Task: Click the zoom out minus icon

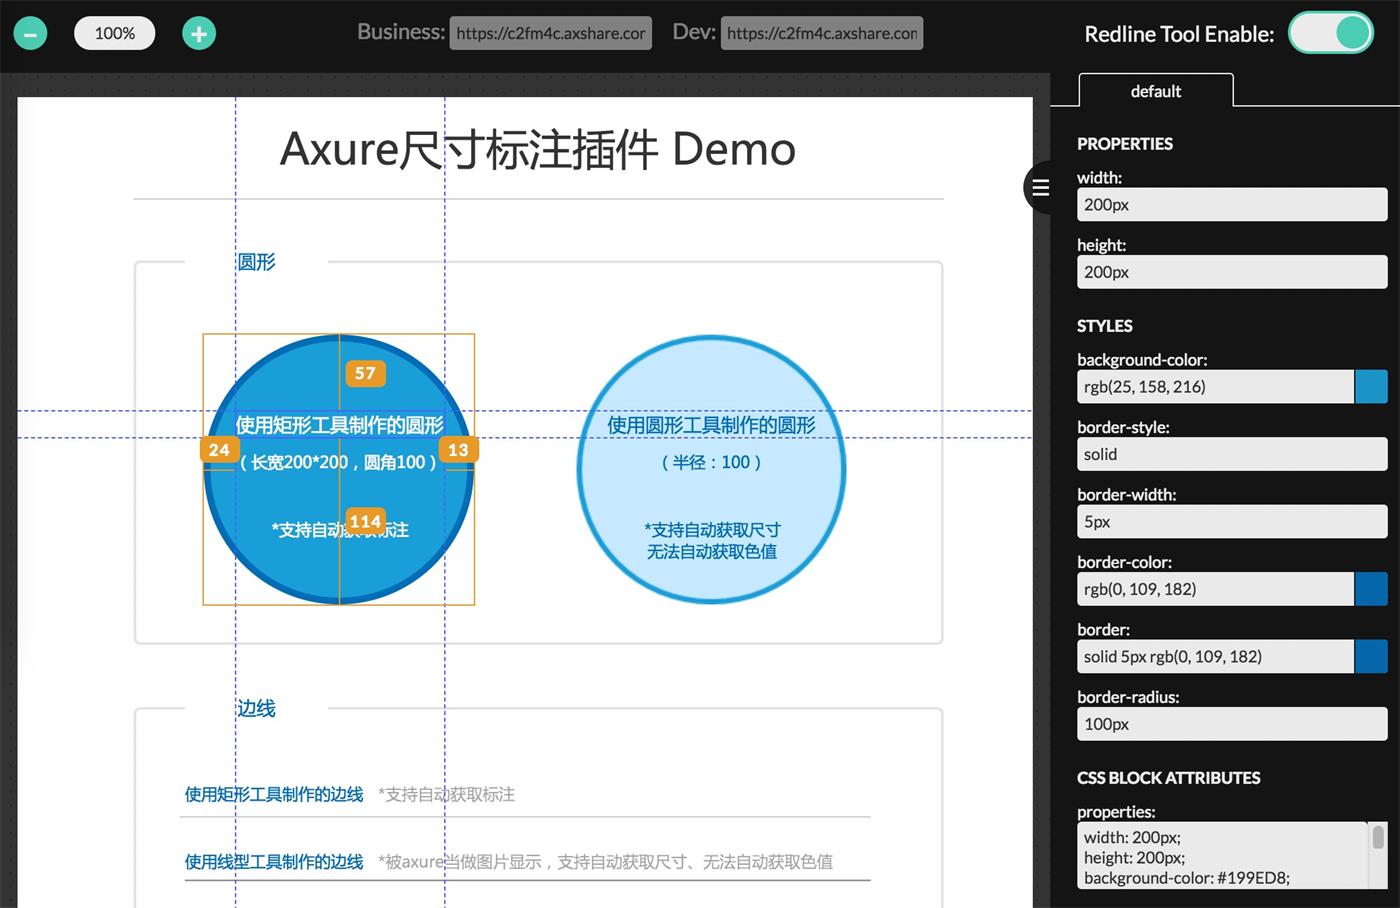Action: click(x=30, y=33)
